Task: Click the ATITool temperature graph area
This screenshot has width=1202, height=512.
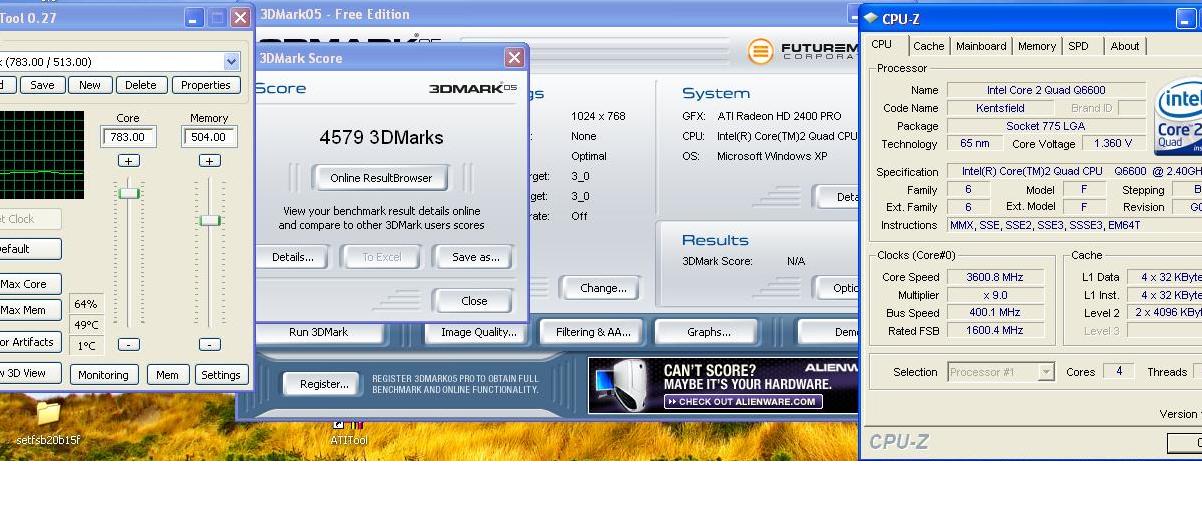Action: [x=42, y=155]
